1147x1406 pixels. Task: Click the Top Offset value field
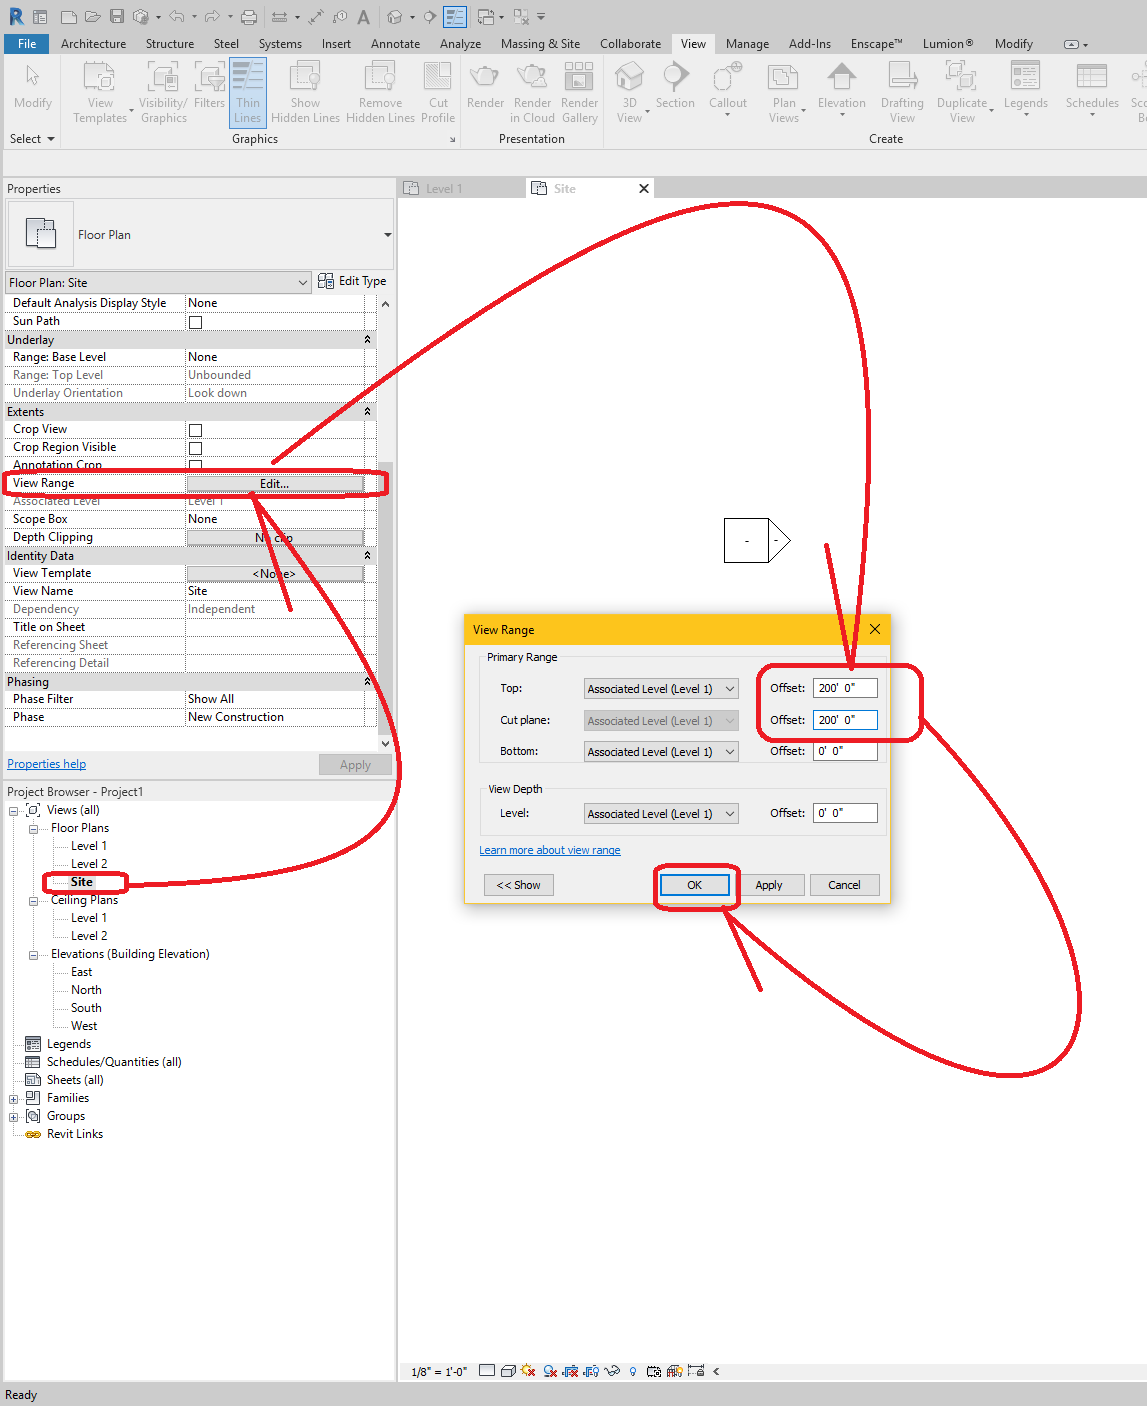point(845,687)
